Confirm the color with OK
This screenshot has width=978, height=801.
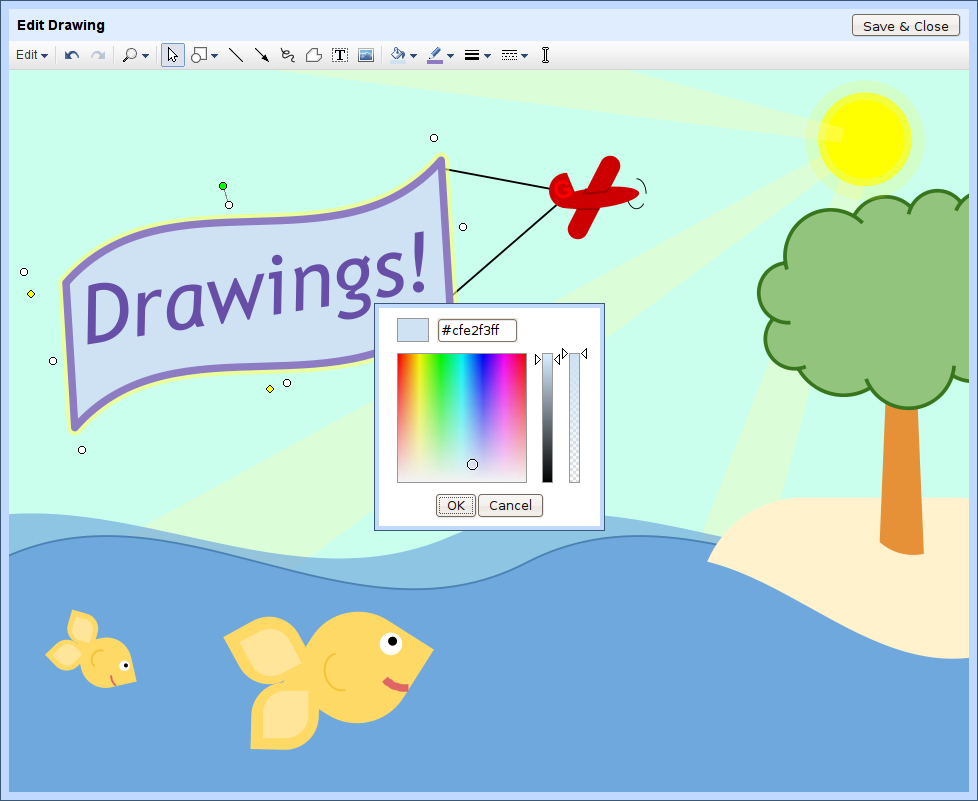[456, 505]
